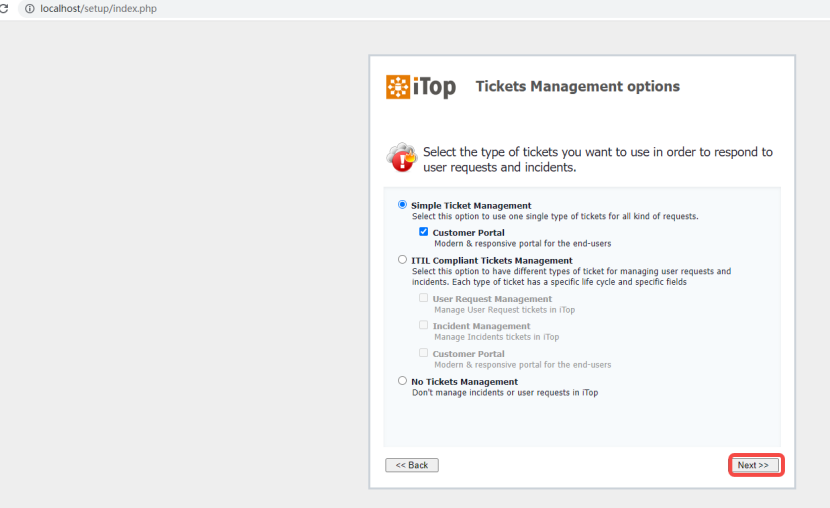The image size is (830, 508).
Task: Click the Tickets Management options heading
Action: [x=578, y=86]
